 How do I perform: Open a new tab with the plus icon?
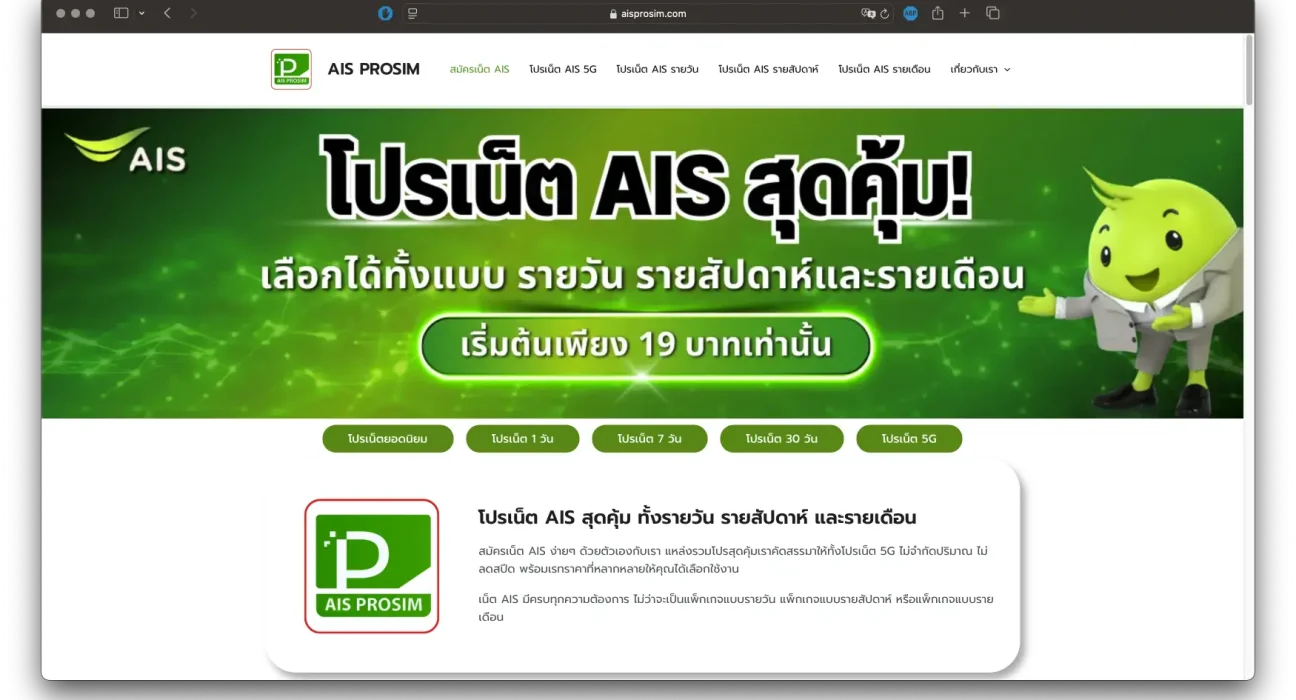(x=965, y=13)
